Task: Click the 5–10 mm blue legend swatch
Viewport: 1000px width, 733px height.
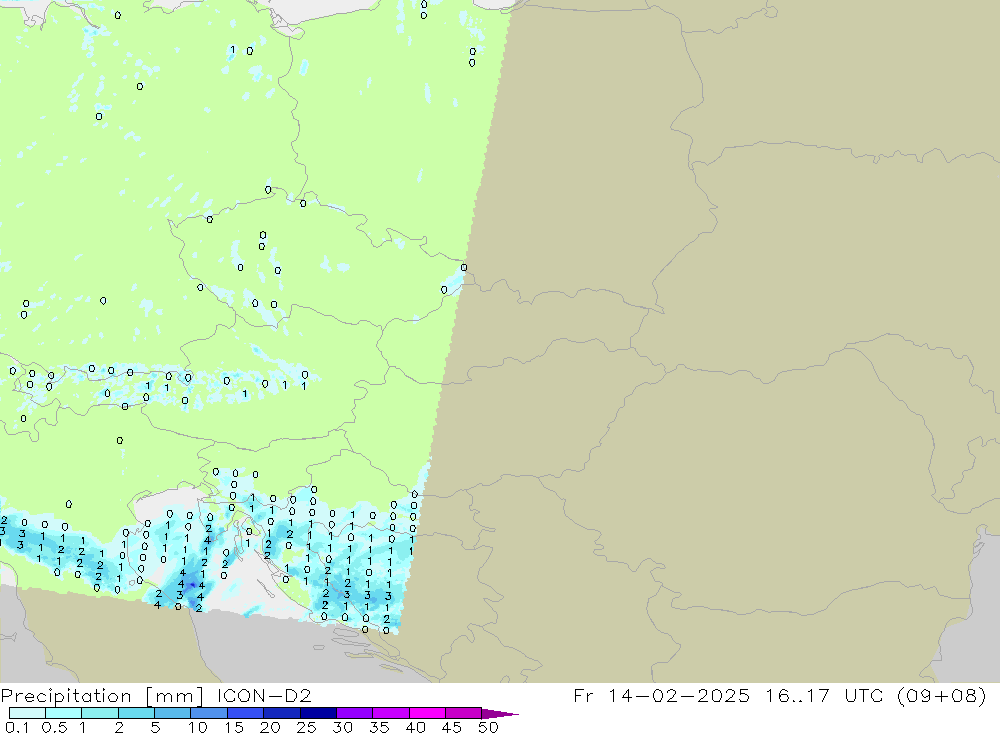Action: [173, 713]
